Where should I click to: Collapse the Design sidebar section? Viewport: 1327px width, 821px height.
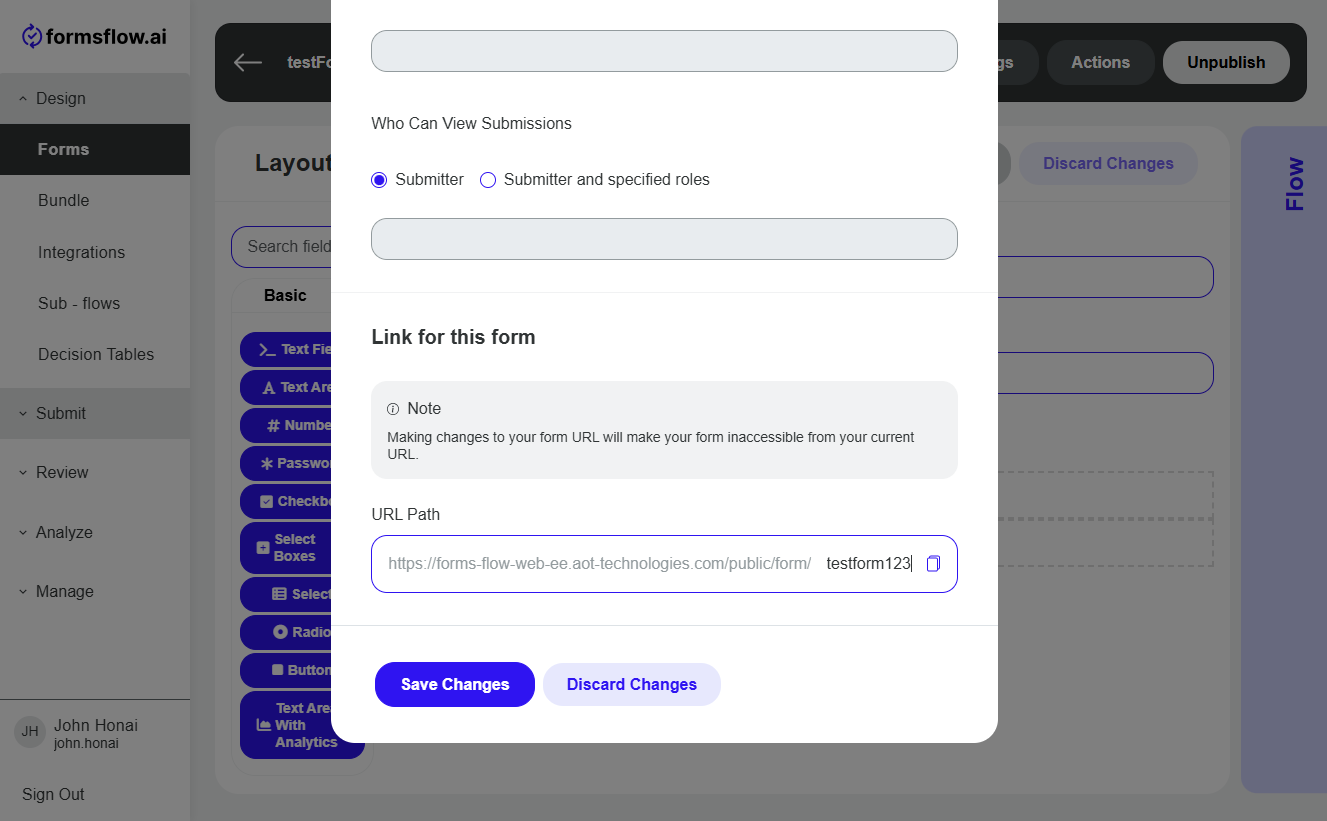click(95, 98)
